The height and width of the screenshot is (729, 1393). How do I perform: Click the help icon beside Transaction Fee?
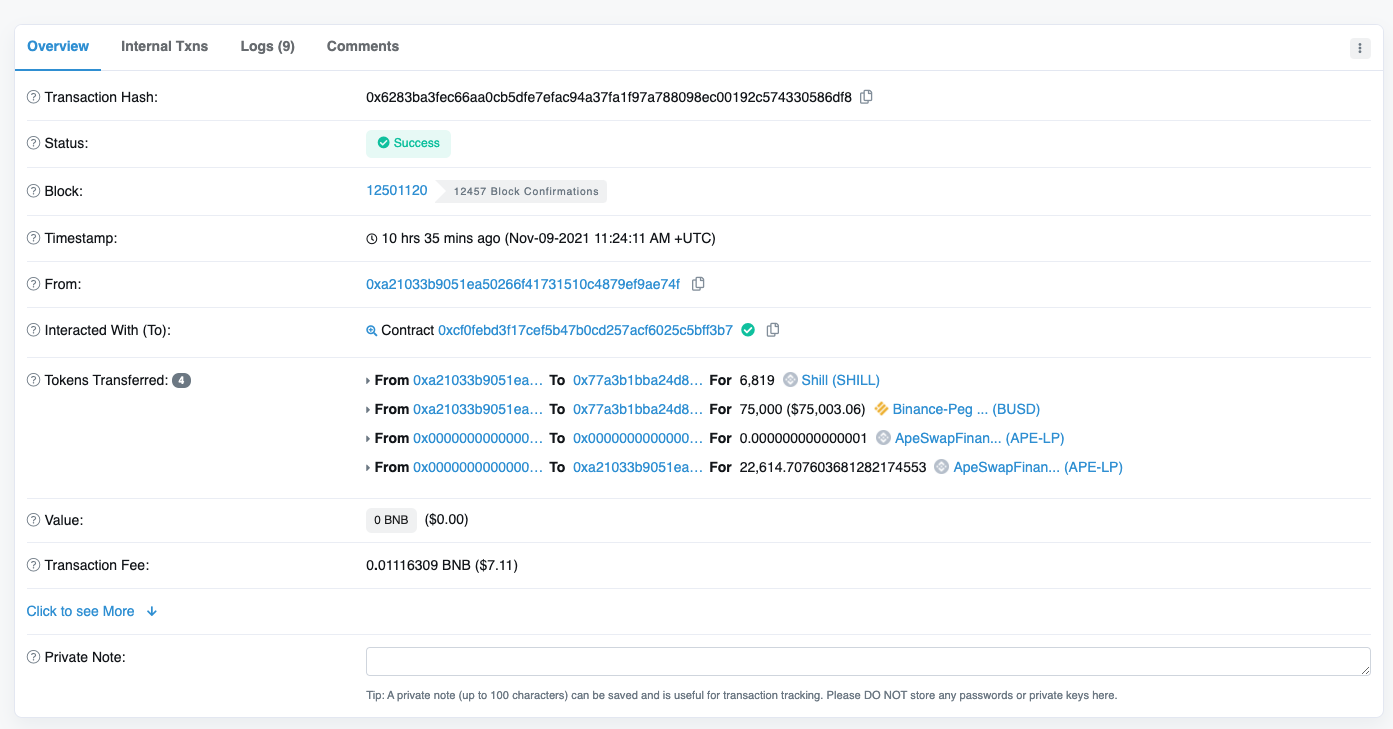[x=34, y=565]
